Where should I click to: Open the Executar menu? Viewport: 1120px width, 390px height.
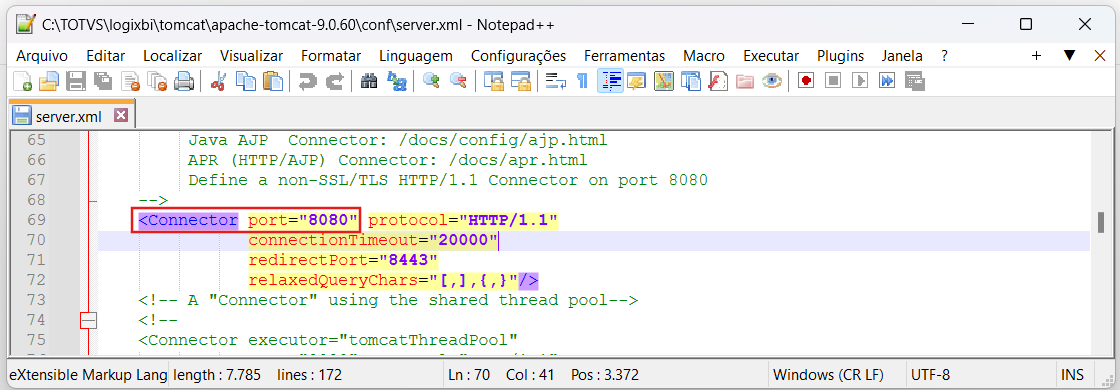click(x=771, y=56)
